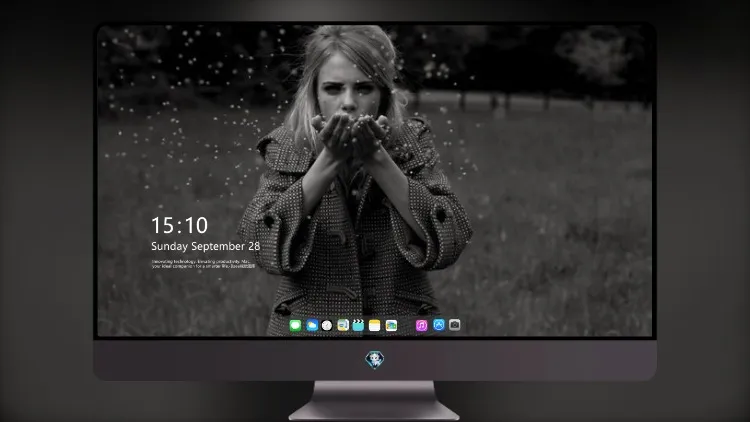Launch the Maps app from the dock
Image resolution: width=750 pixels, height=422 pixels.
pos(343,326)
